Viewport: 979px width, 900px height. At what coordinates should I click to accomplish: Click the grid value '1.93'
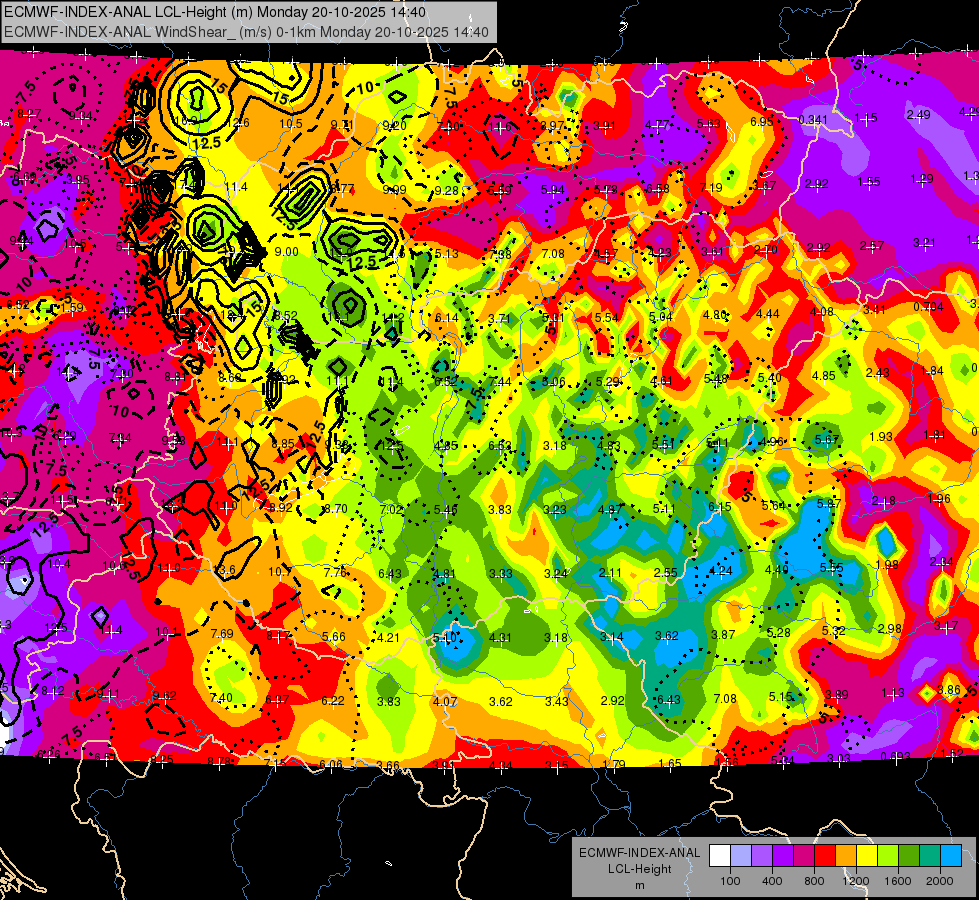click(881, 436)
